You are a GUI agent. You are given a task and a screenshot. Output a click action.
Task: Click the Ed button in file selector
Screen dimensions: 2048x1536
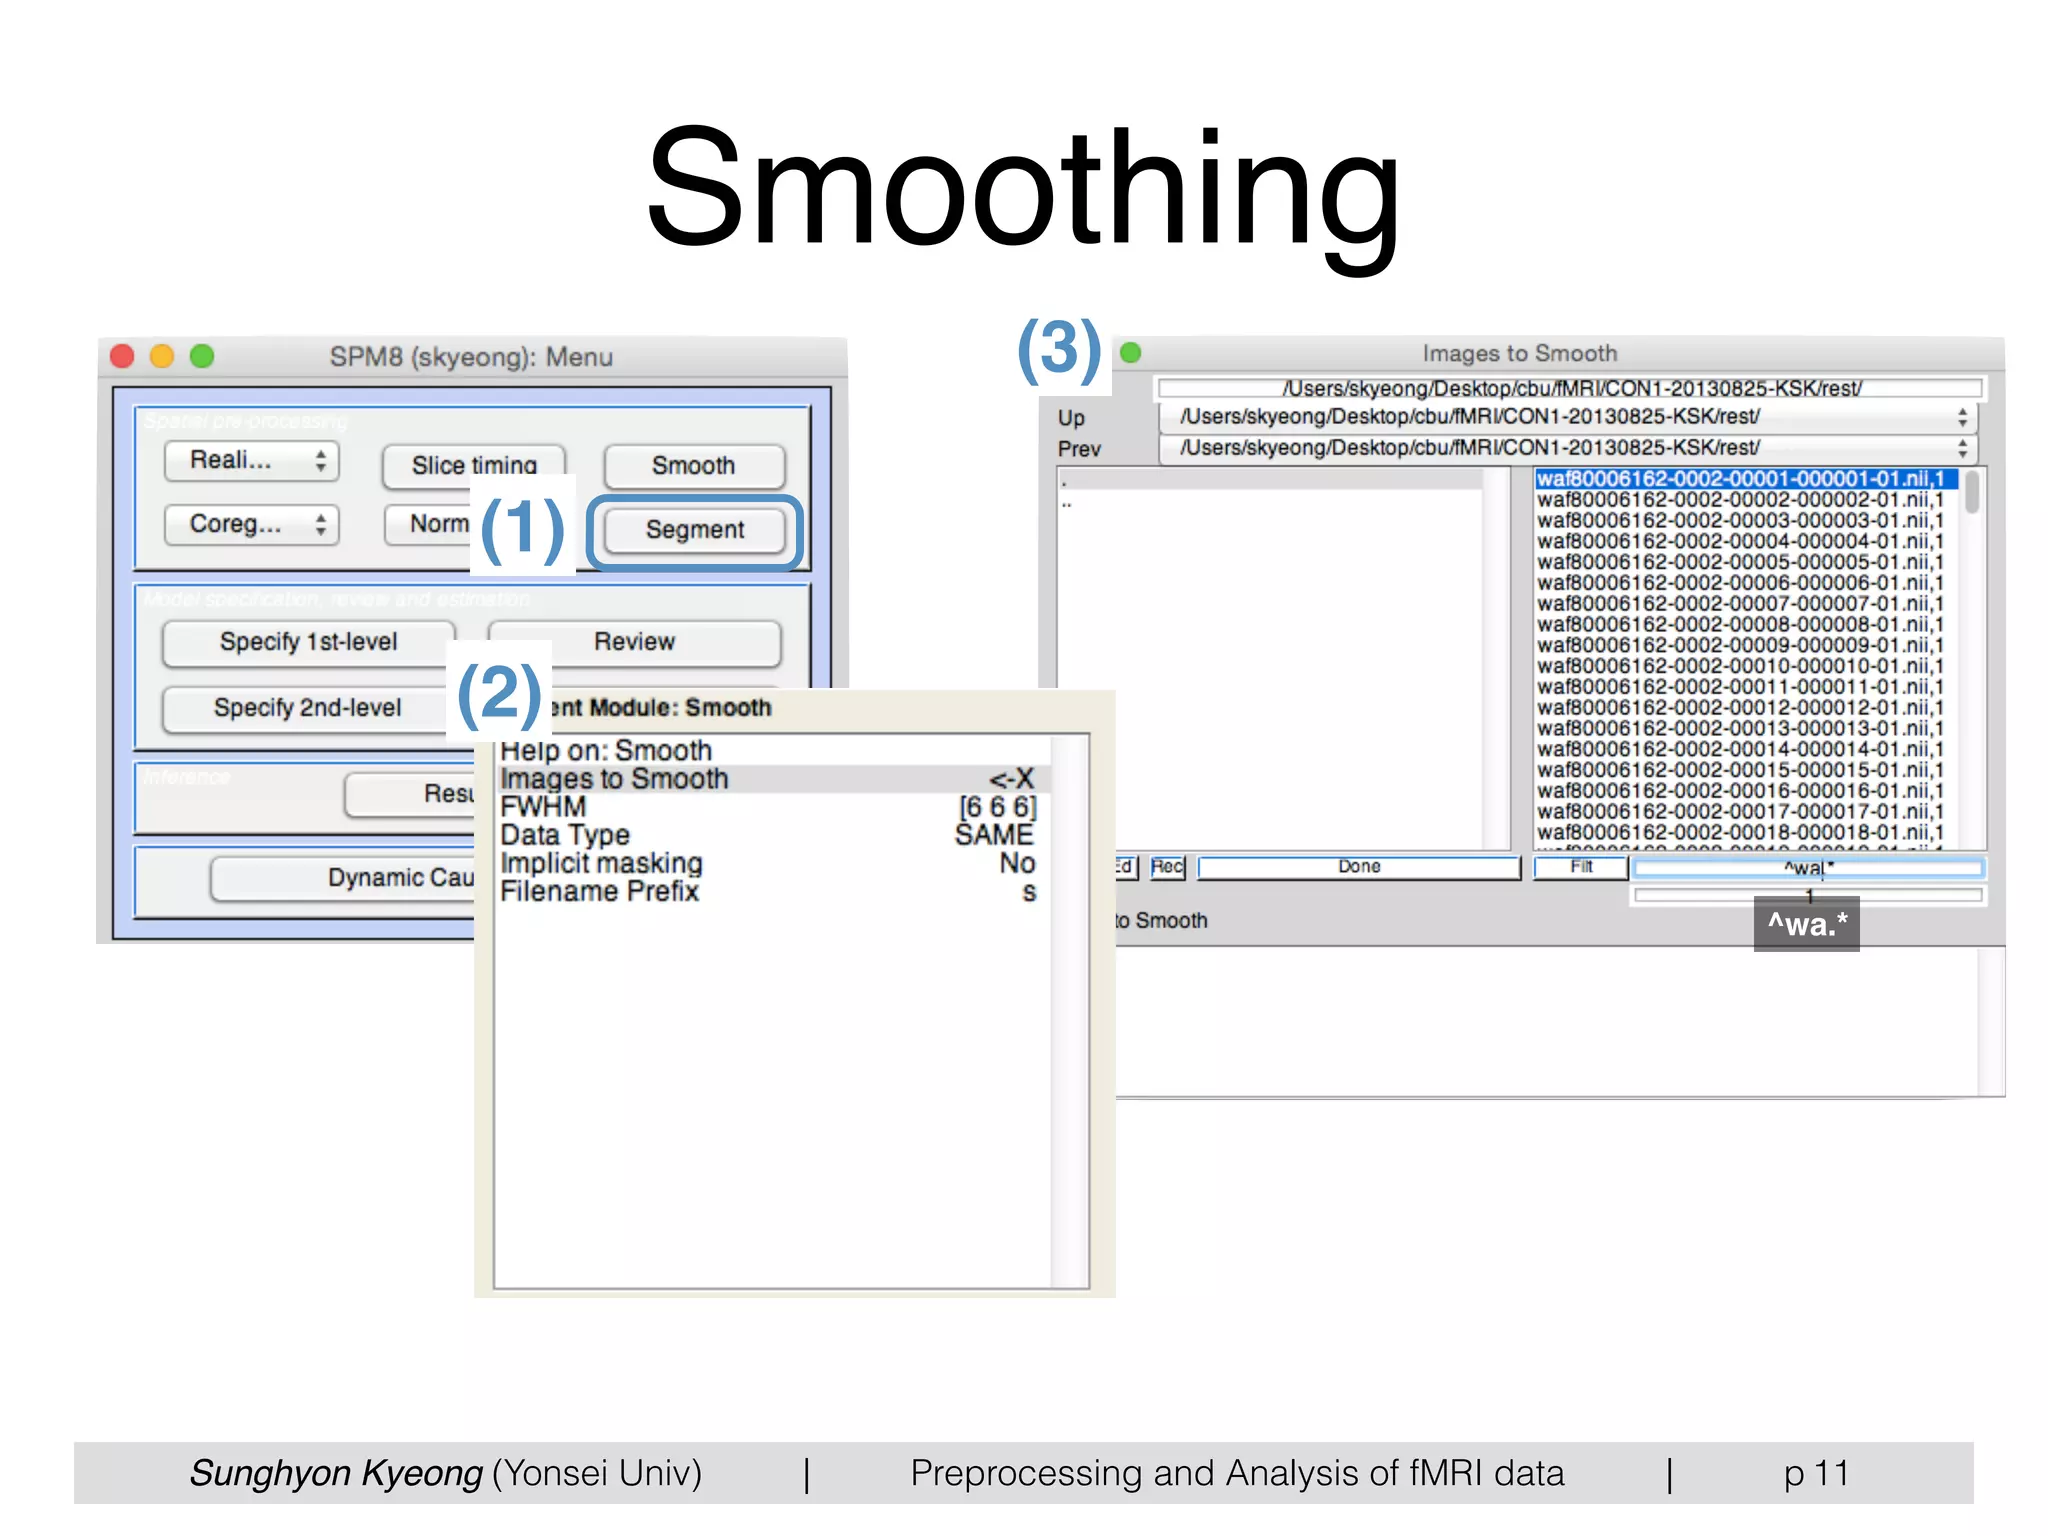1126,867
